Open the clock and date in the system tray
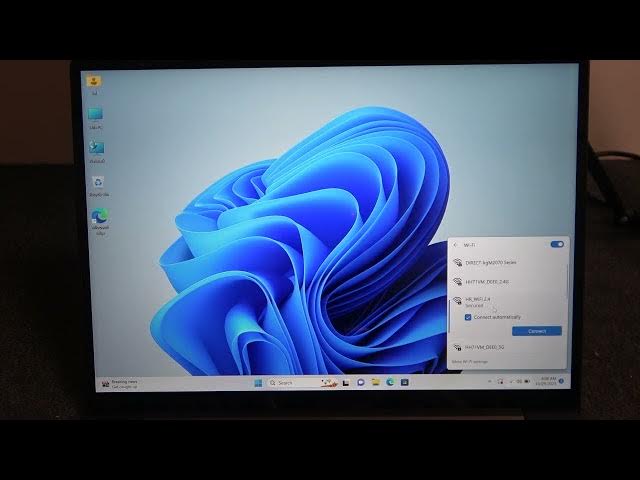Screen dimensions: 640x480 pyautogui.click(x=550, y=382)
